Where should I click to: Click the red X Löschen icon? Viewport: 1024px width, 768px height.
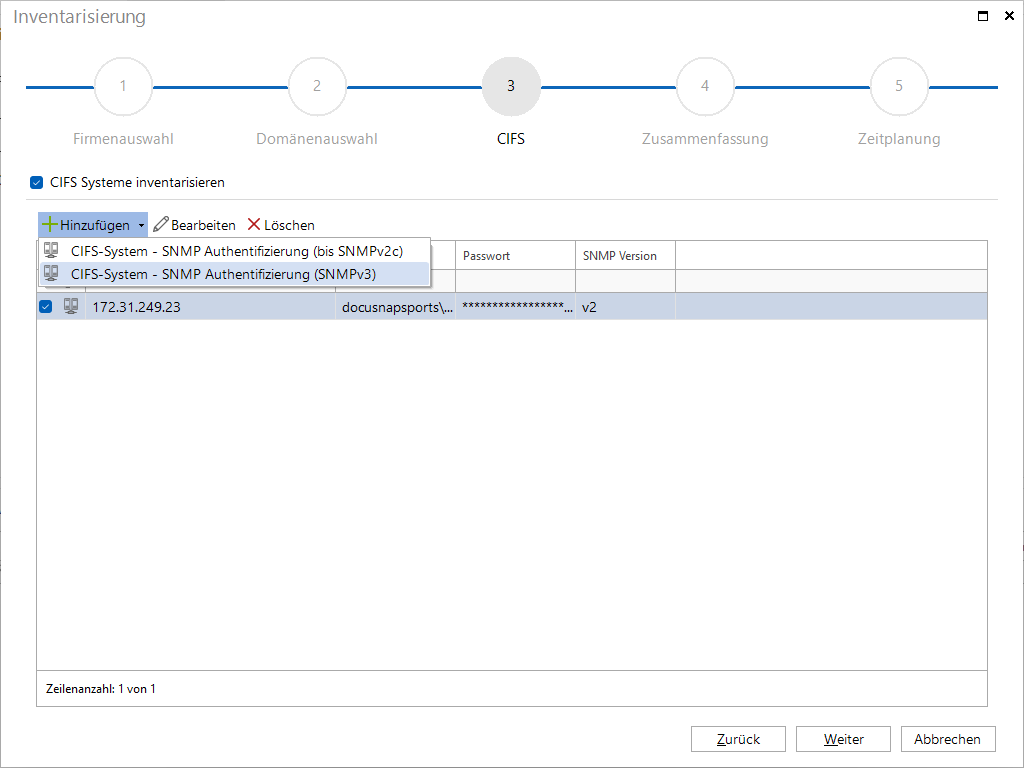(x=254, y=225)
